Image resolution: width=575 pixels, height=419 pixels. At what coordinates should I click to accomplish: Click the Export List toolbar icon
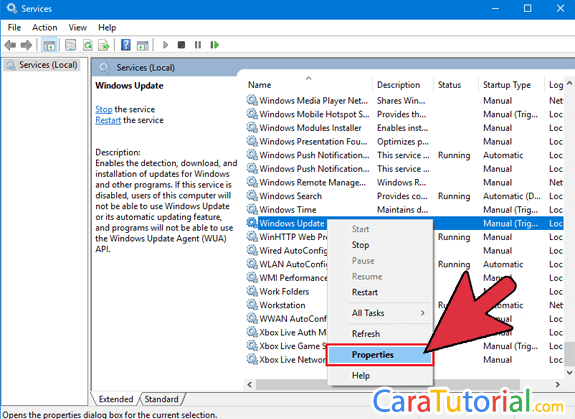coord(104,45)
